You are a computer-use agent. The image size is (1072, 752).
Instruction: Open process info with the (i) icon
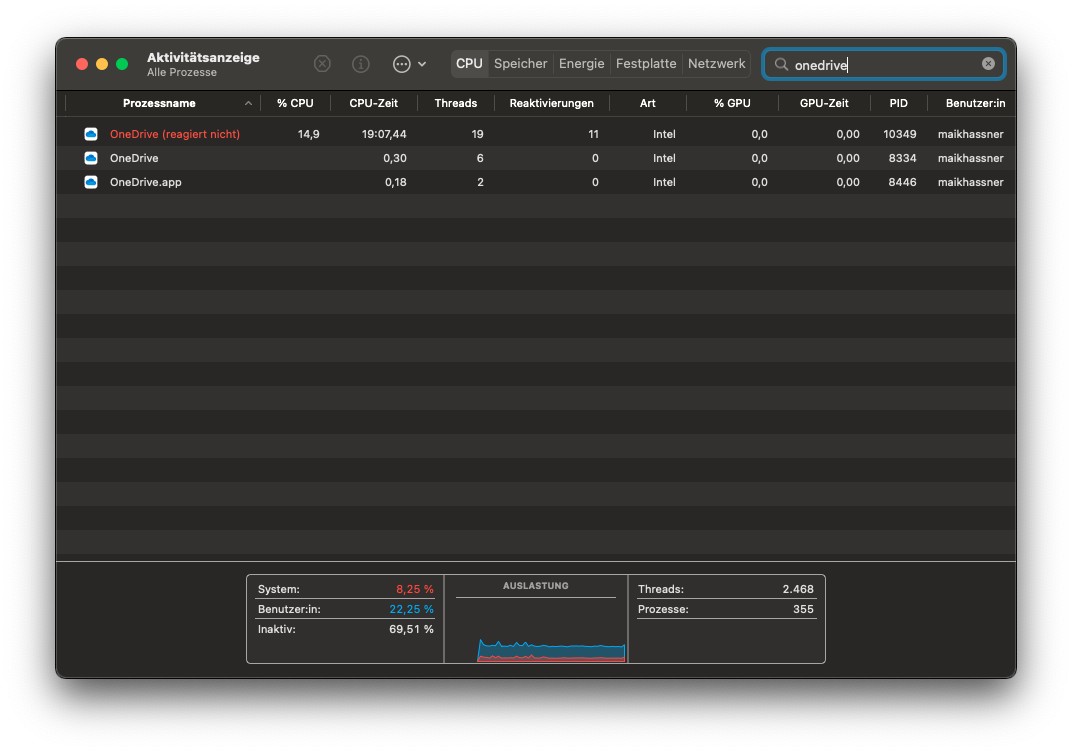point(361,64)
